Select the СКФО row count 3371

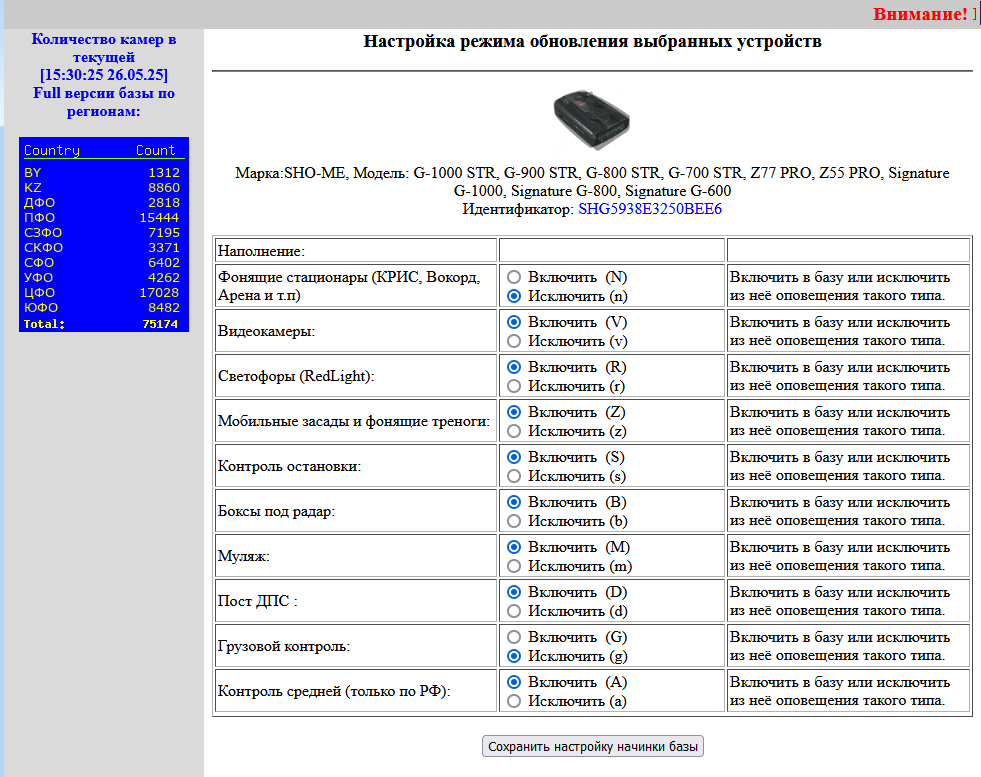point(164,248)
